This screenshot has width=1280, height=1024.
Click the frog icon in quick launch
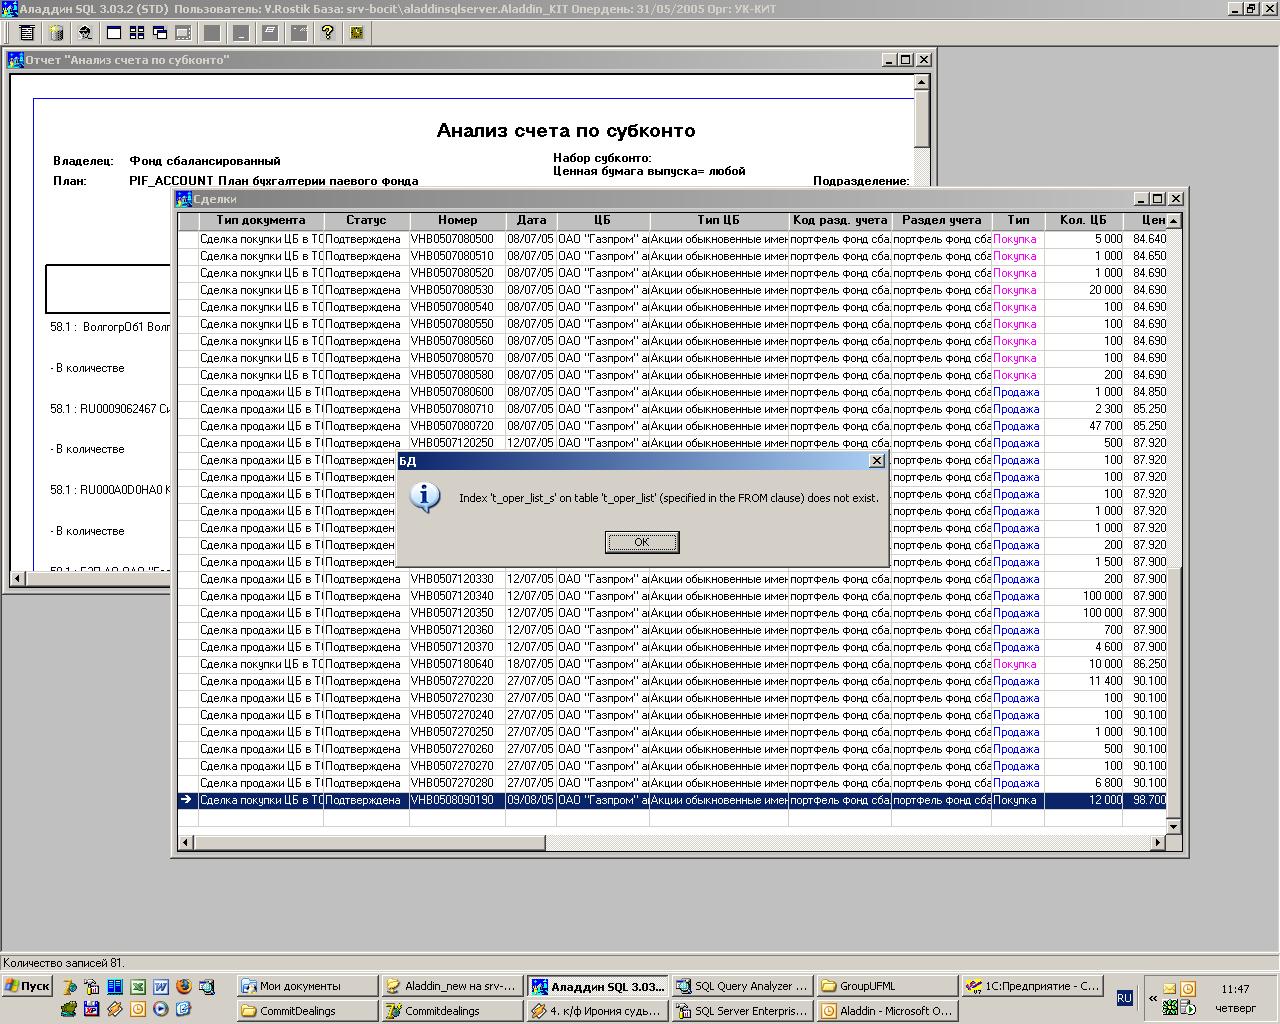[x=68, y=1010]
